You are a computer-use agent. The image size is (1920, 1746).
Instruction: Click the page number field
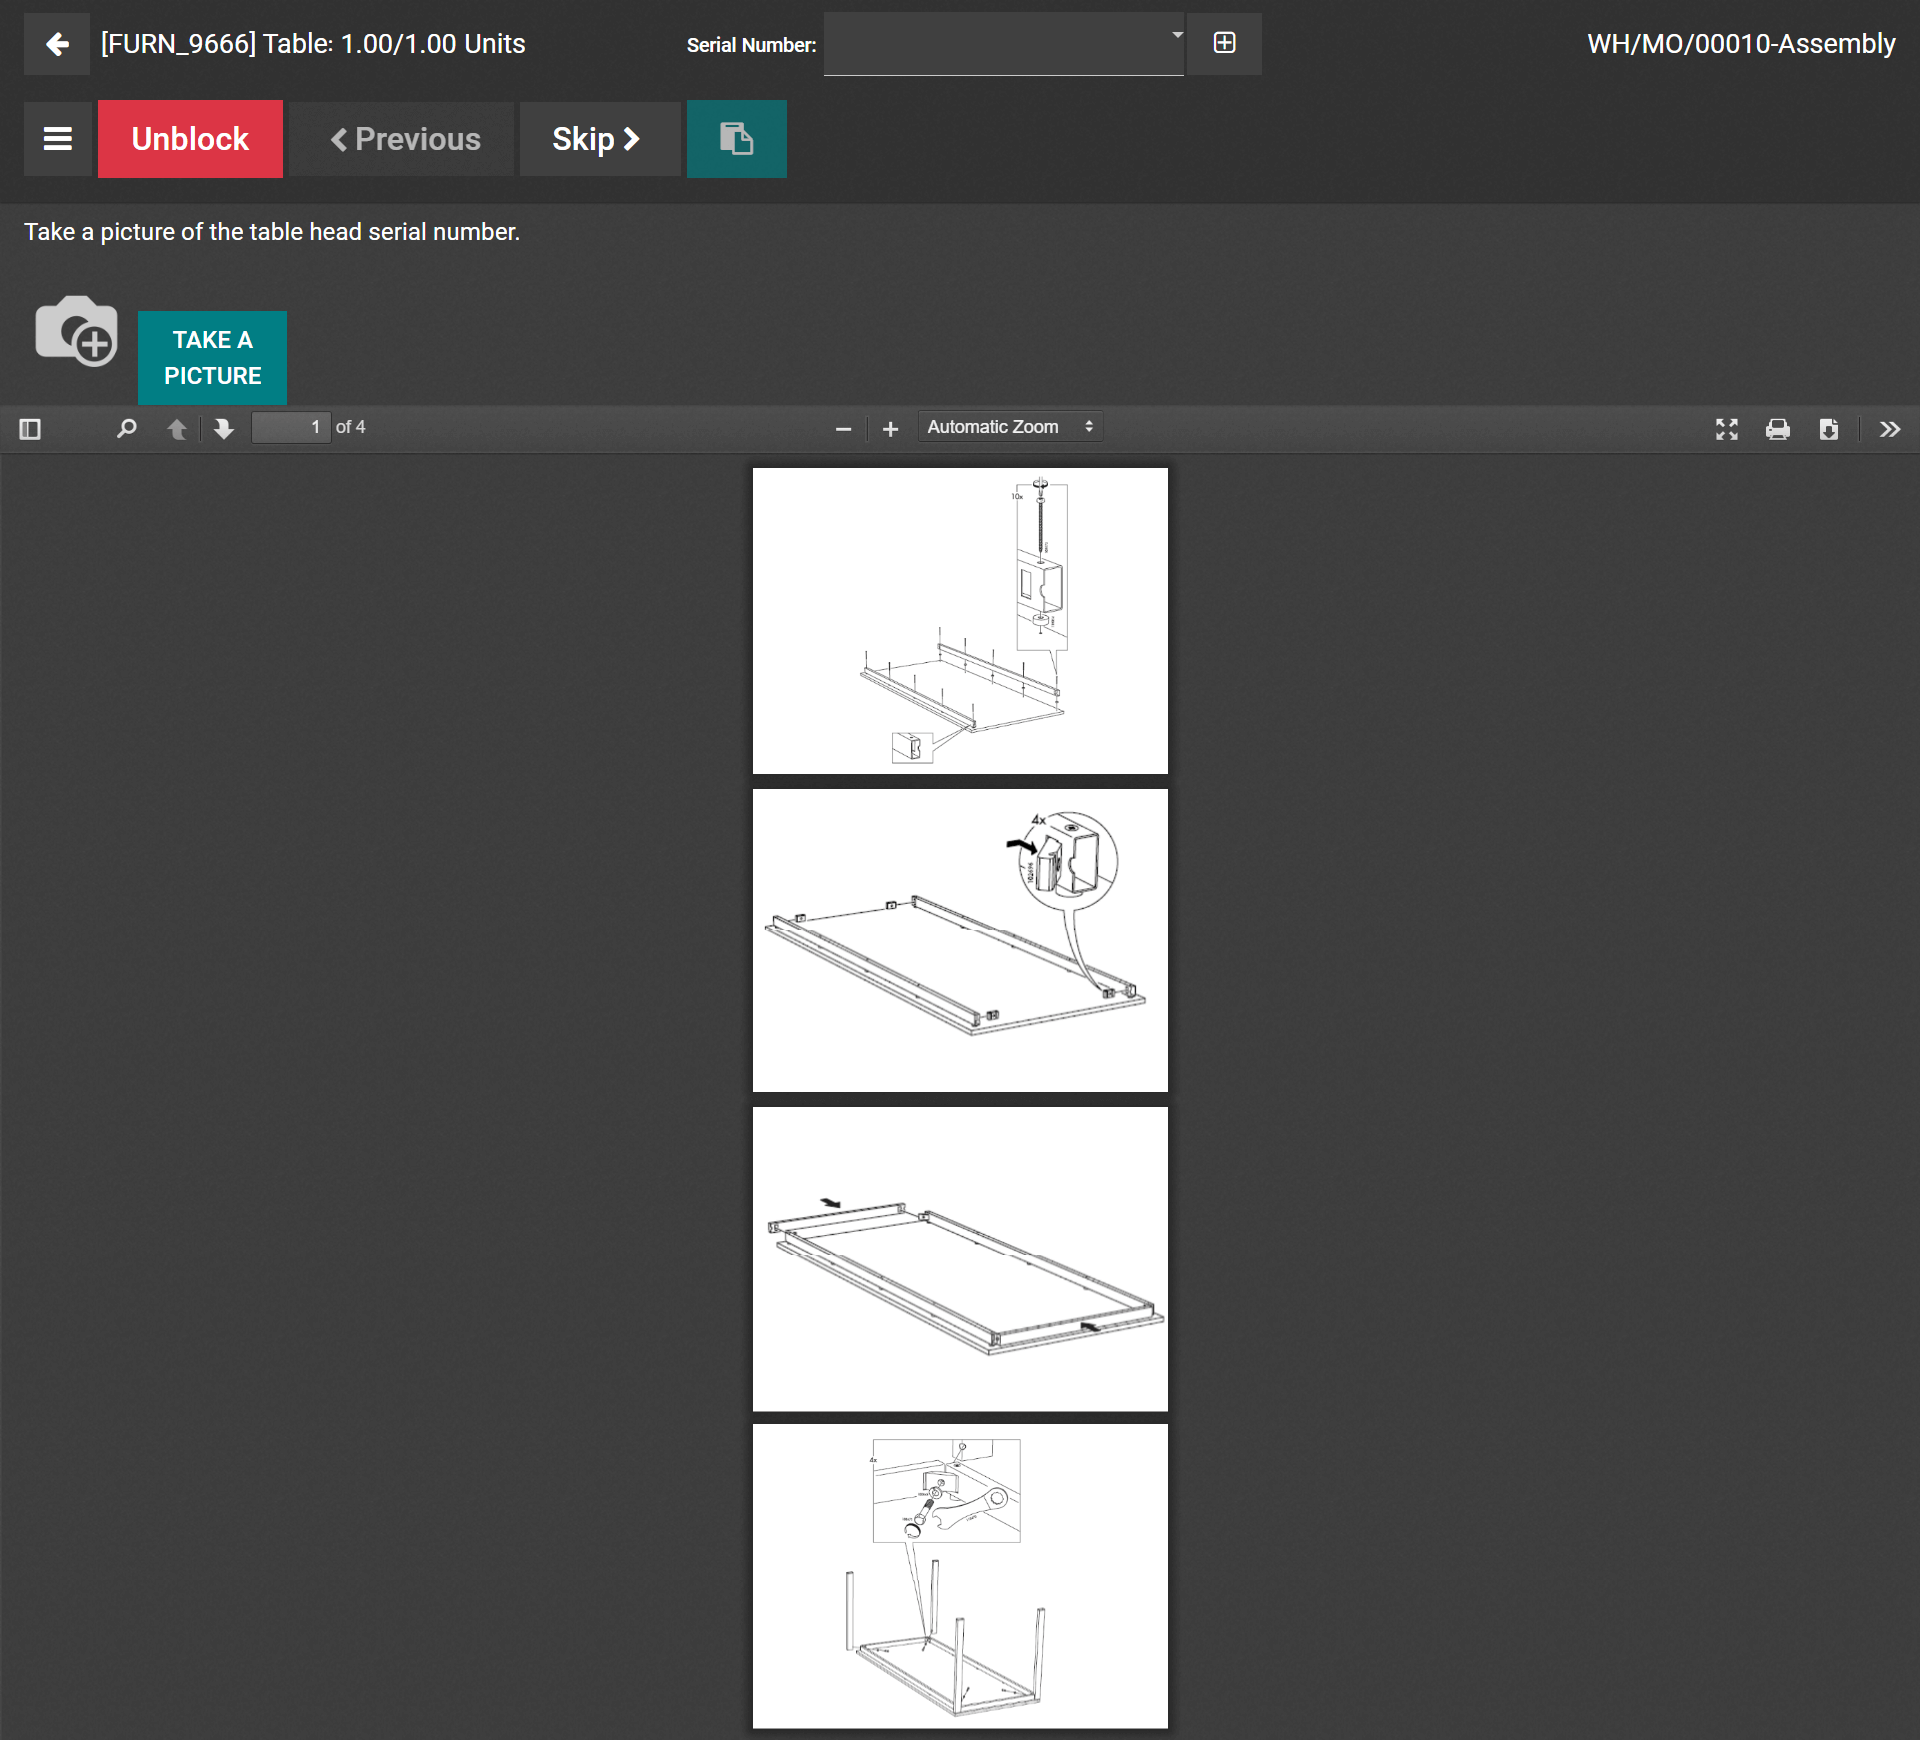(290, 428)
